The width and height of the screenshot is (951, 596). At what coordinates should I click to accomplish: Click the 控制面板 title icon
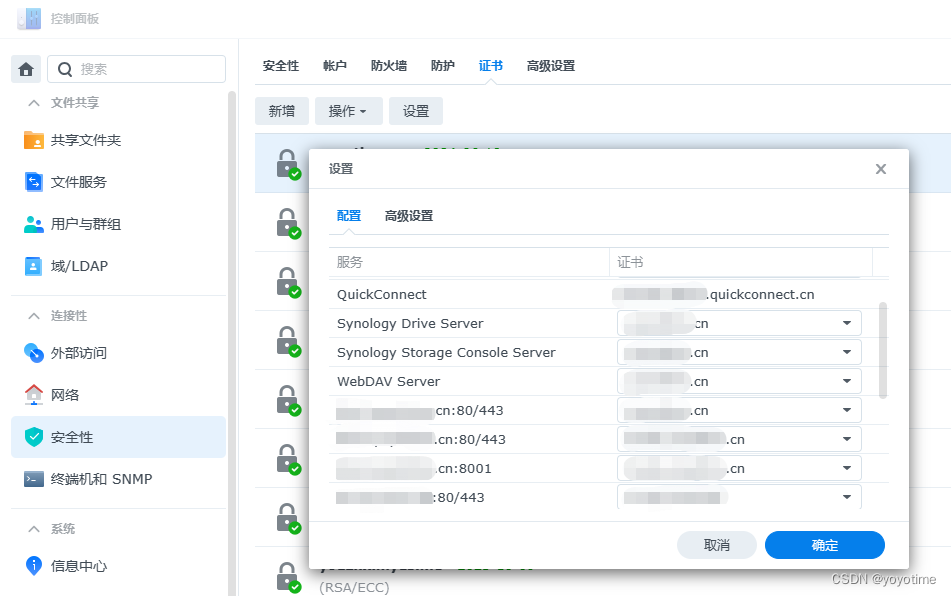[28, 17]
